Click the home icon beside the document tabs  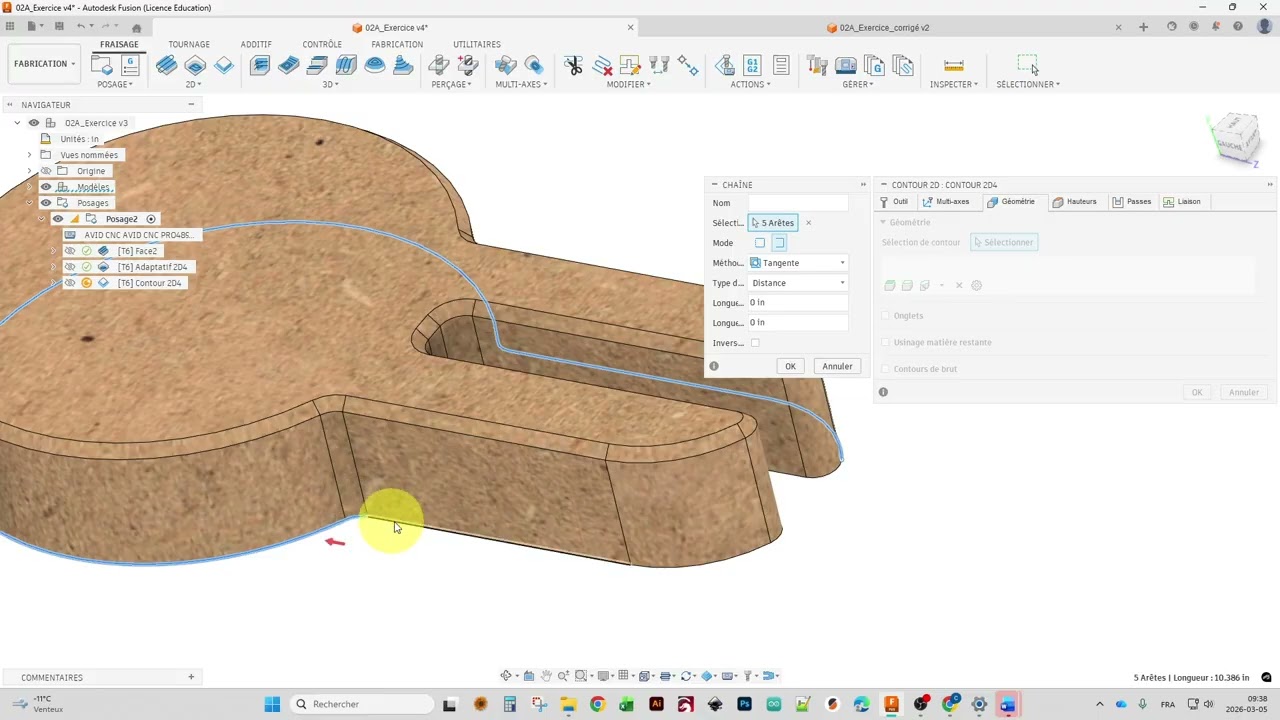(137, 28)
